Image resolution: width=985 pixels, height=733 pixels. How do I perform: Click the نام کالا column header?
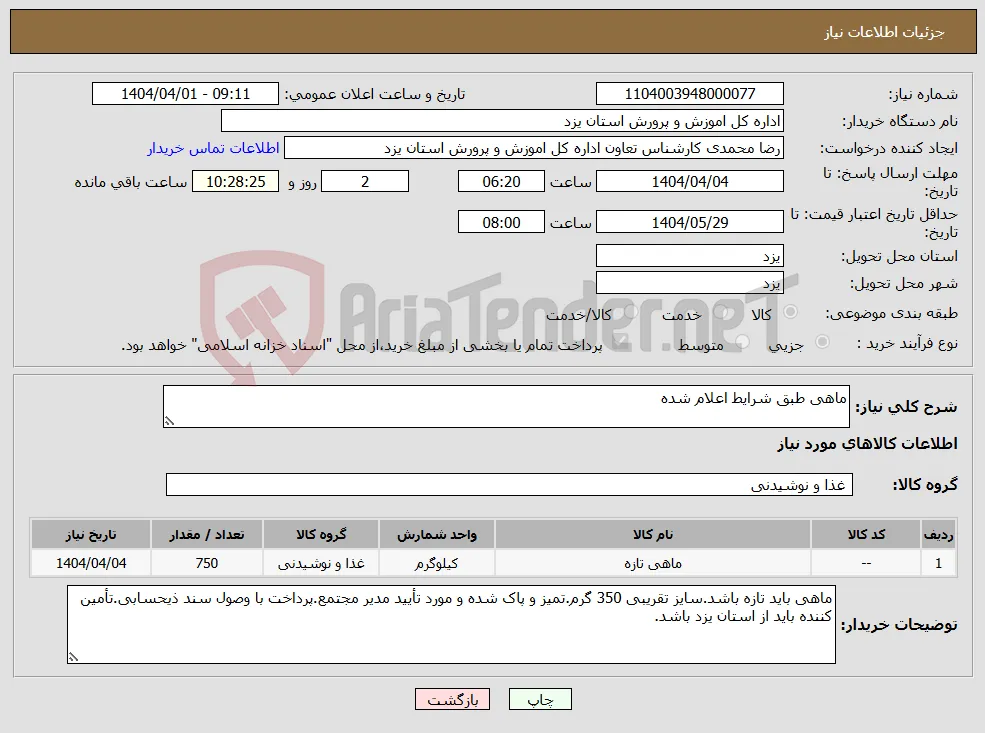point(653,535)
